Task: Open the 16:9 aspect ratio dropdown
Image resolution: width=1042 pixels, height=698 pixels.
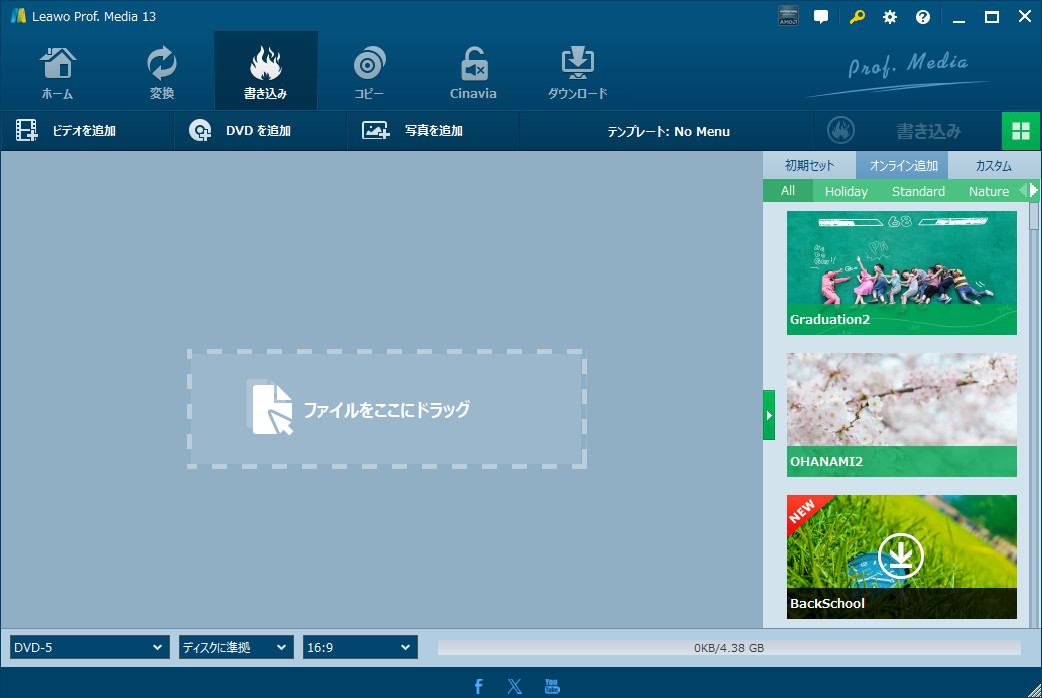Action: (x=360, y=647)
